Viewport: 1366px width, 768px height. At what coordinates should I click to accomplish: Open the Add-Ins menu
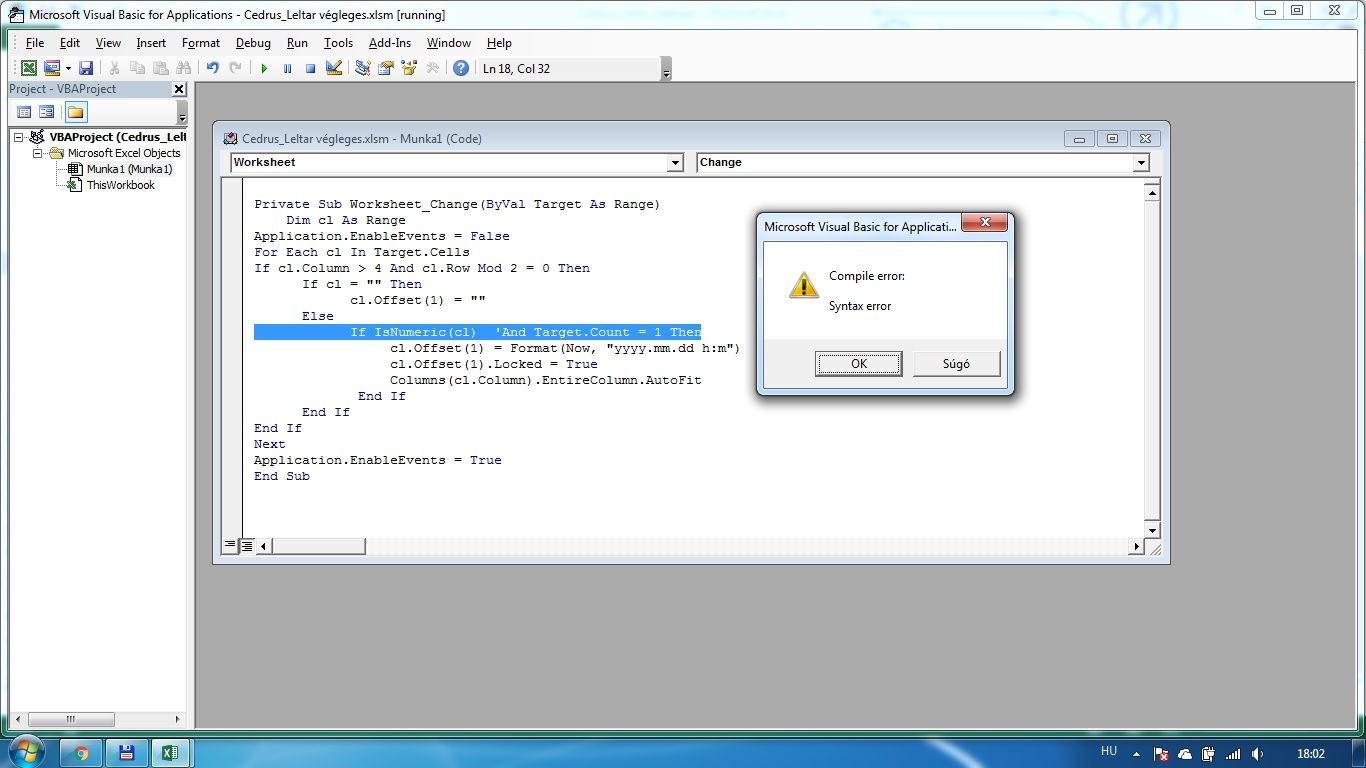(390, 43)
